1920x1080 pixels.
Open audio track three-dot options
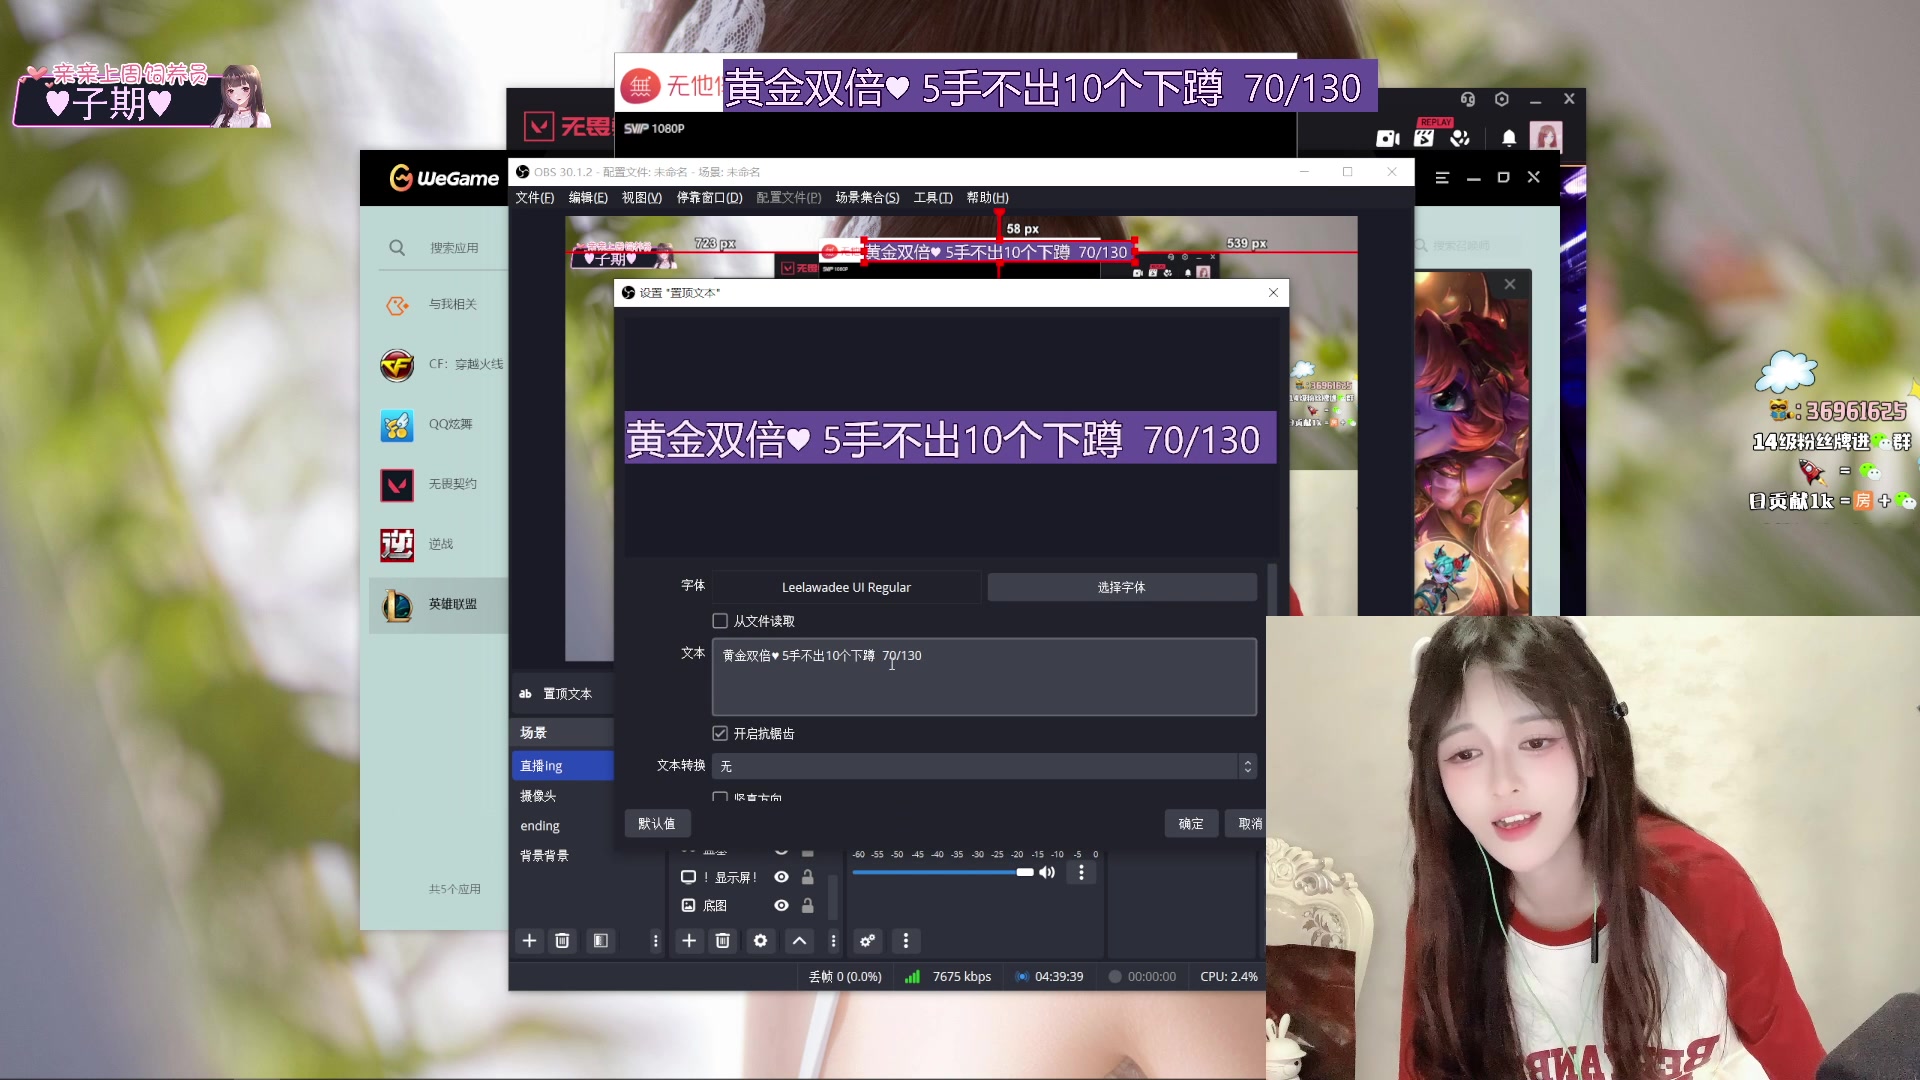pos(1081,872)
